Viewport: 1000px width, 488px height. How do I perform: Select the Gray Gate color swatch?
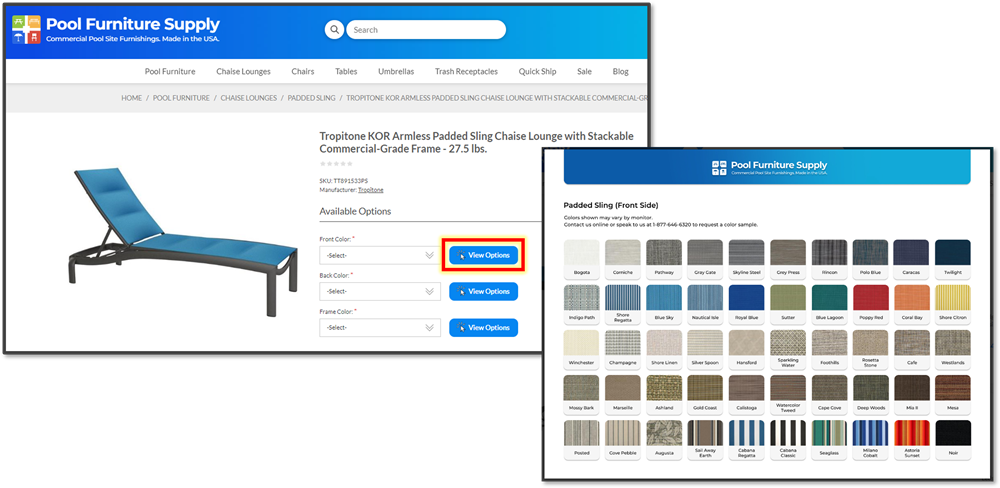coord(705,259)
